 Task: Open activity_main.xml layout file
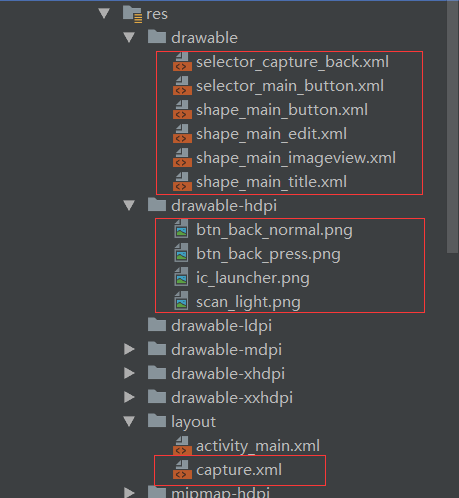(258, 446)
